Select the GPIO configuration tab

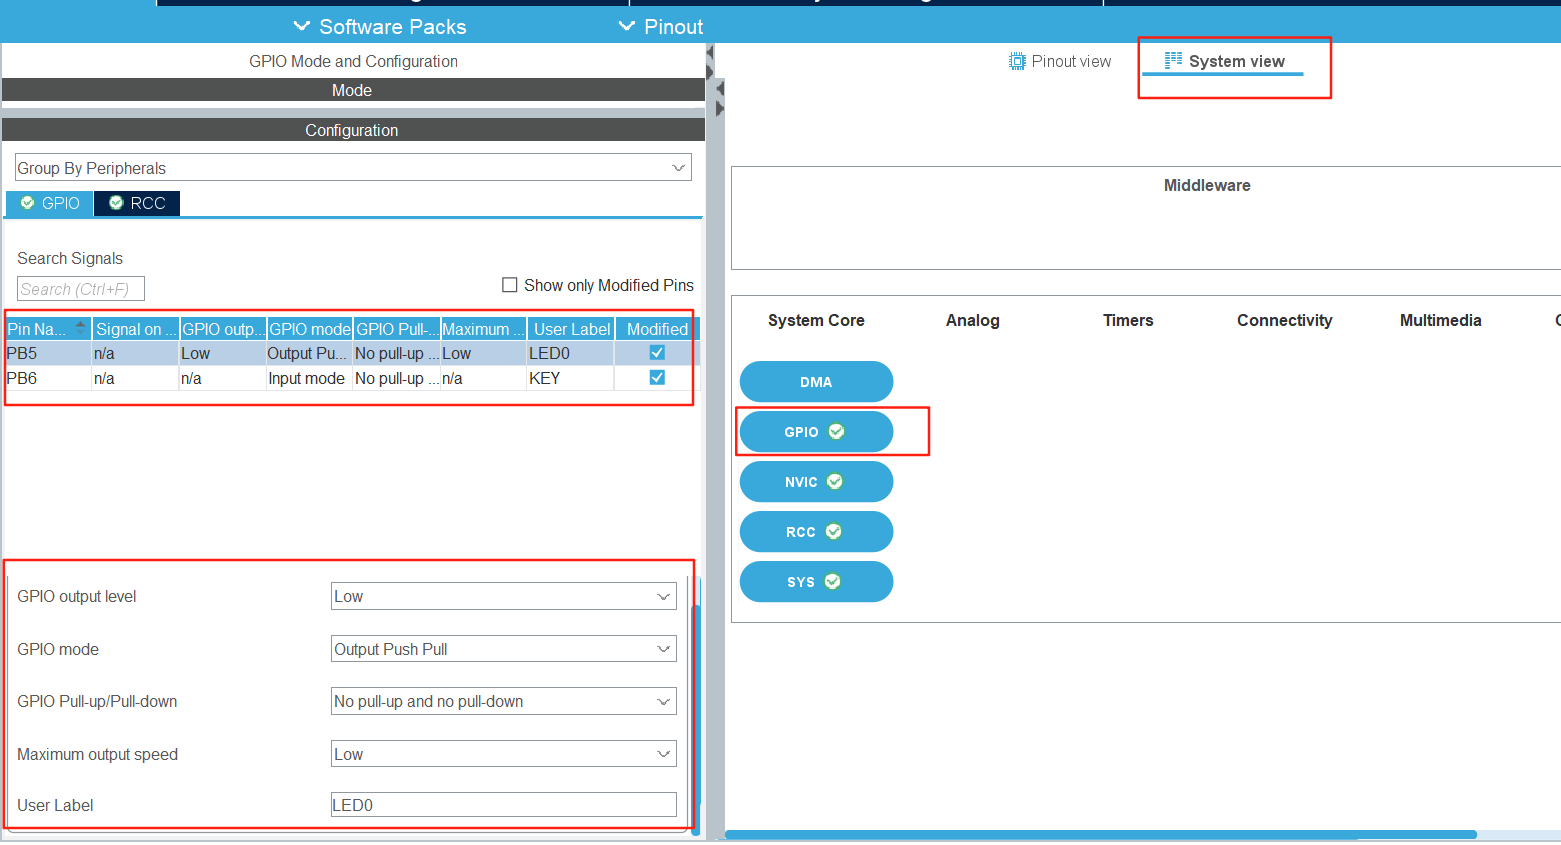click(x=50, y=203)
